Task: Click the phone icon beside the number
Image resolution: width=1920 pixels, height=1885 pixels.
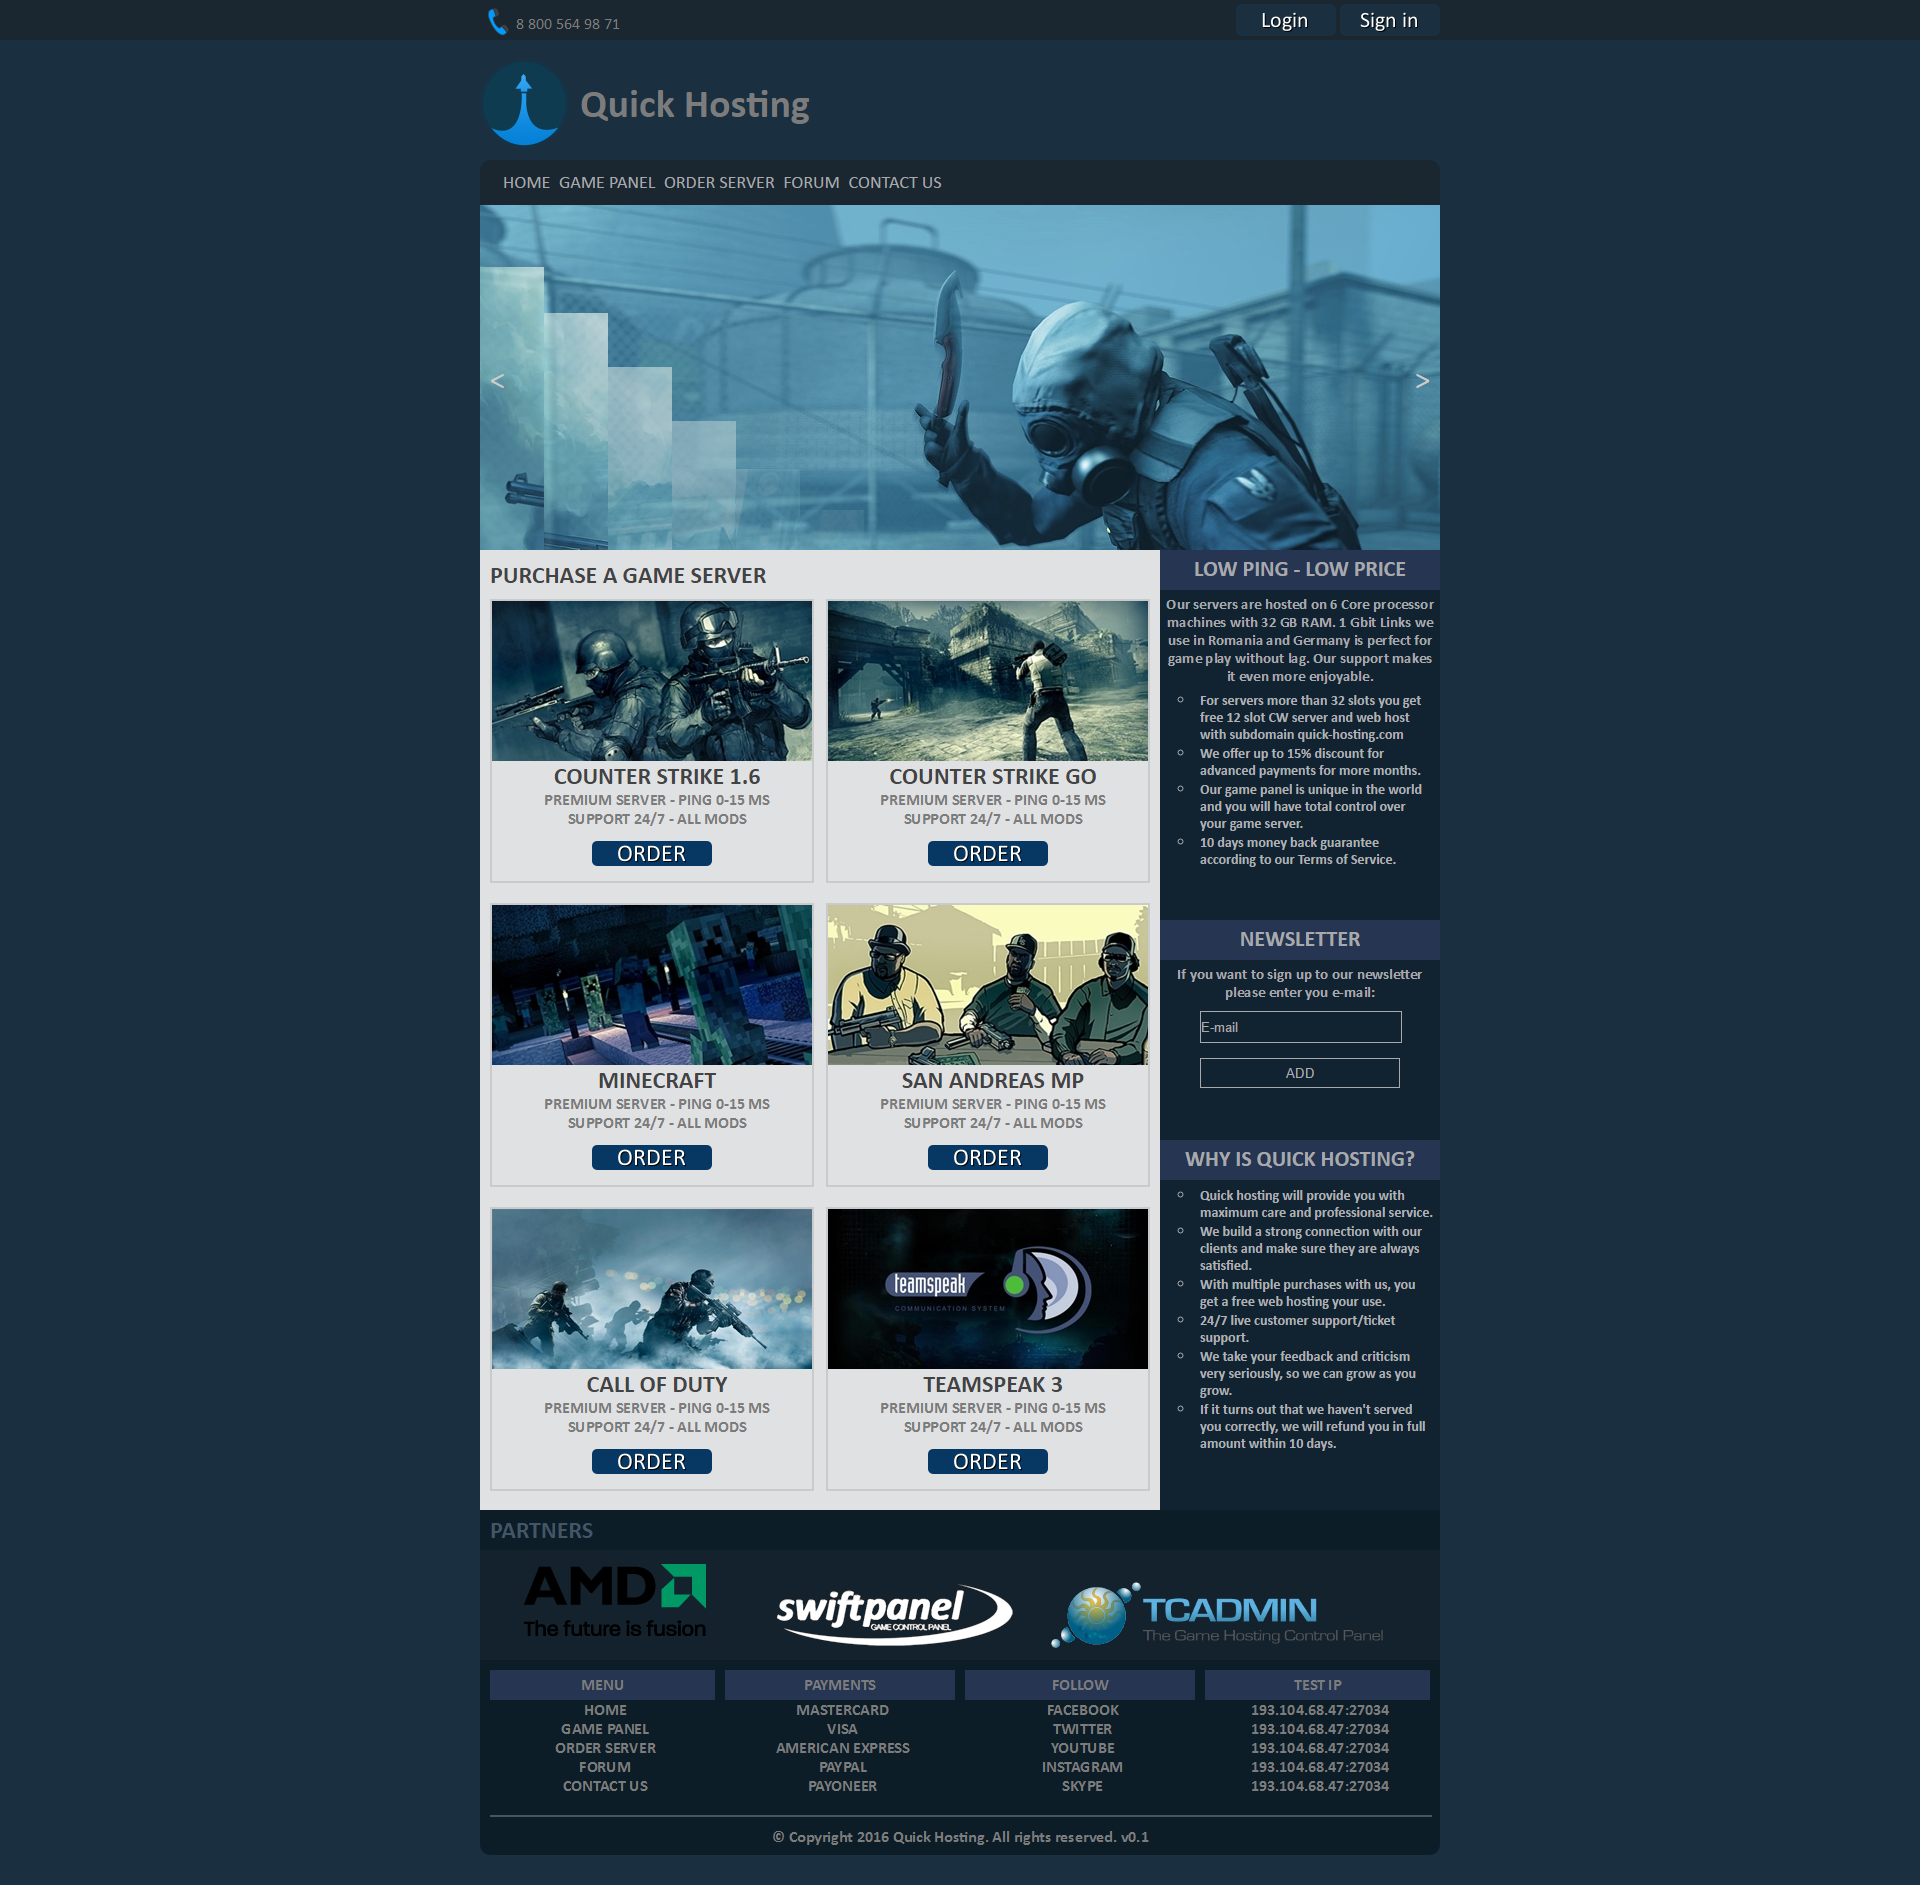Action: (497, 22)
